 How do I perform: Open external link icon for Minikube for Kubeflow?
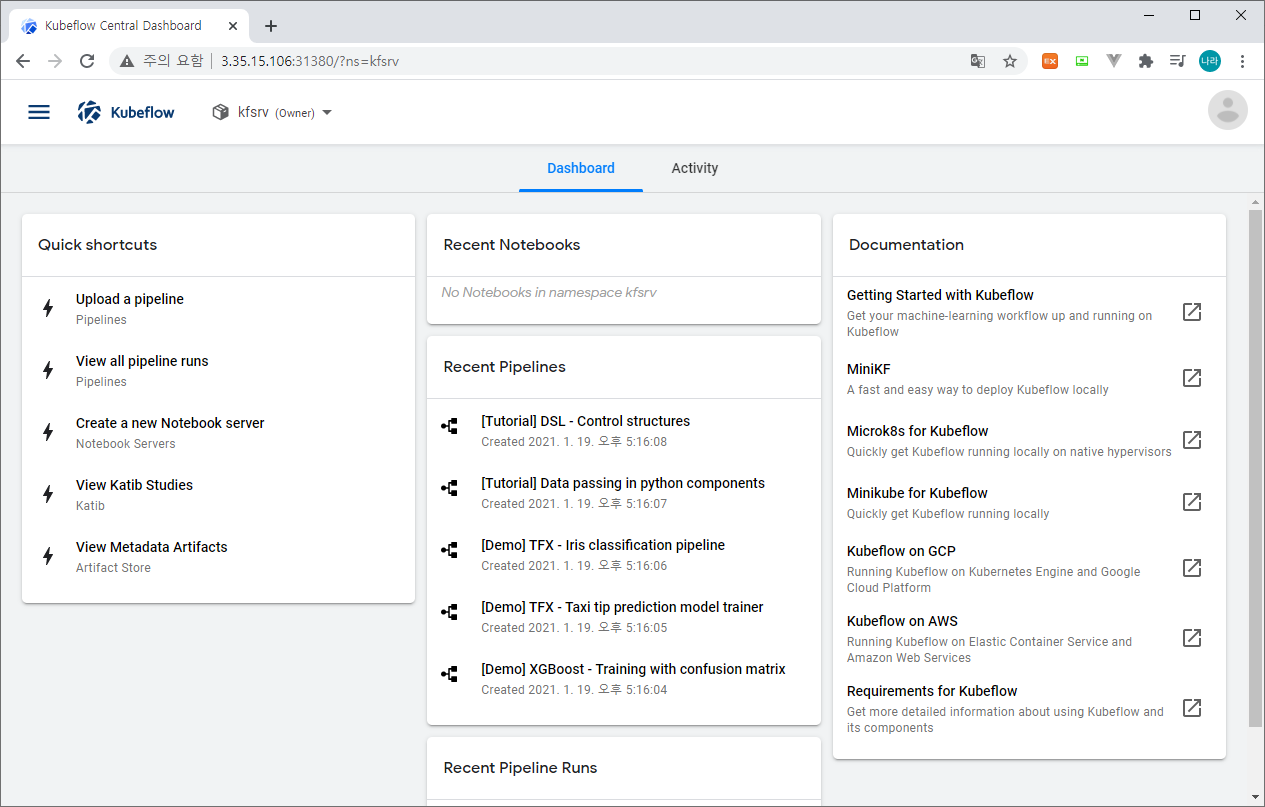coord(1192,502)
